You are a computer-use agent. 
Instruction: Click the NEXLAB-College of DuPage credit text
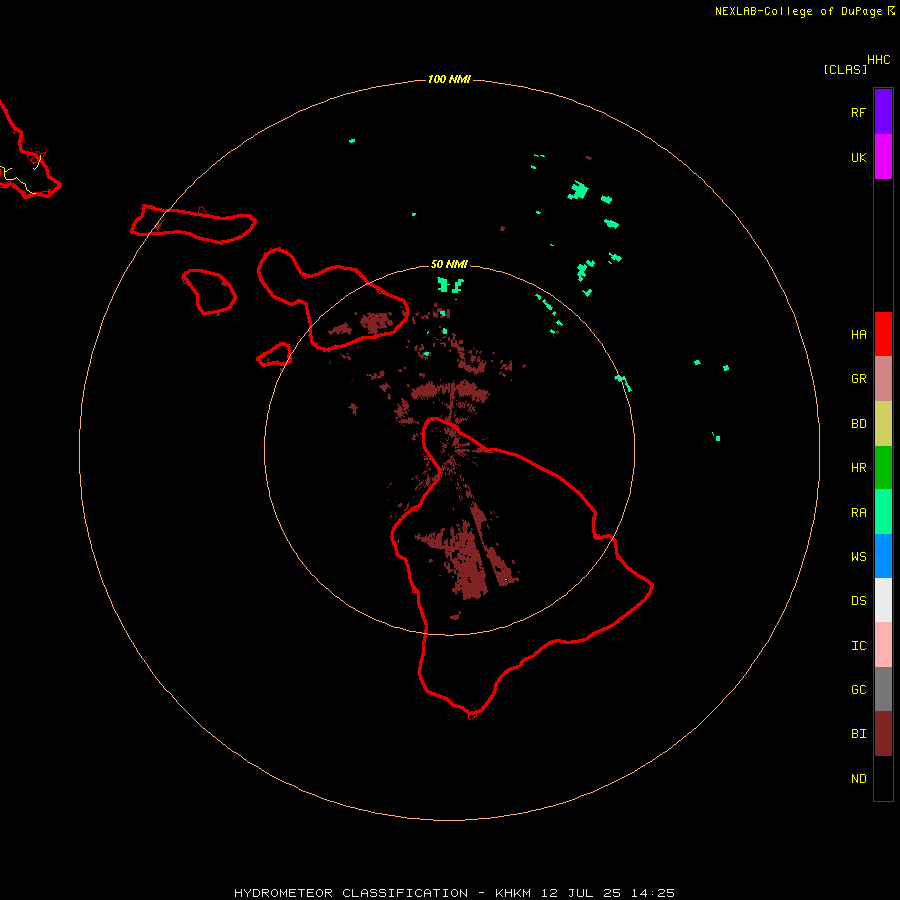tap(798, 11)
